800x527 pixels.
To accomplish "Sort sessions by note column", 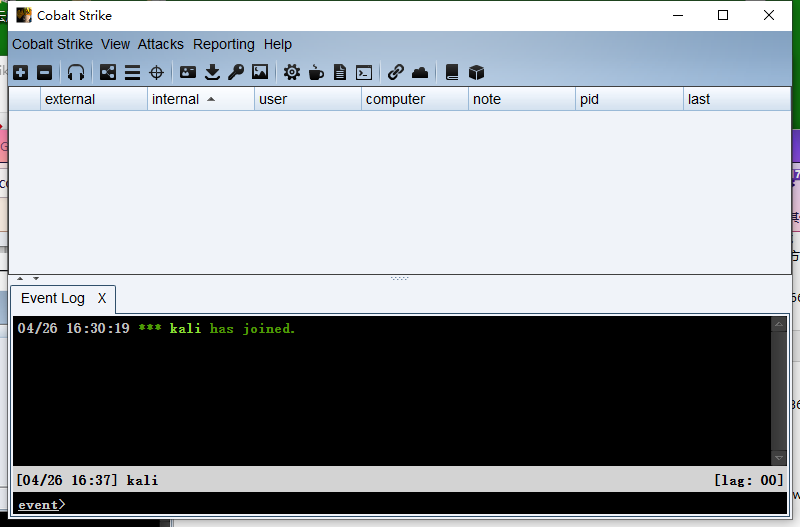I will coord(522,99).
